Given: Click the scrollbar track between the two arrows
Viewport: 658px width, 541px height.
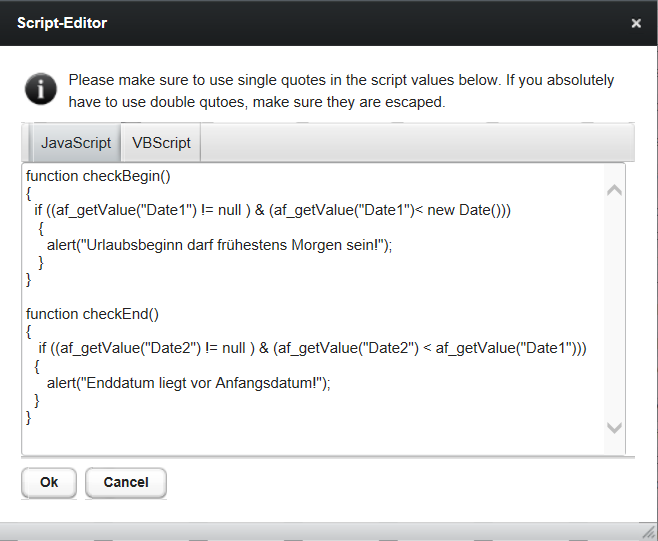Looking at the screenshot, I should [614, 309].
